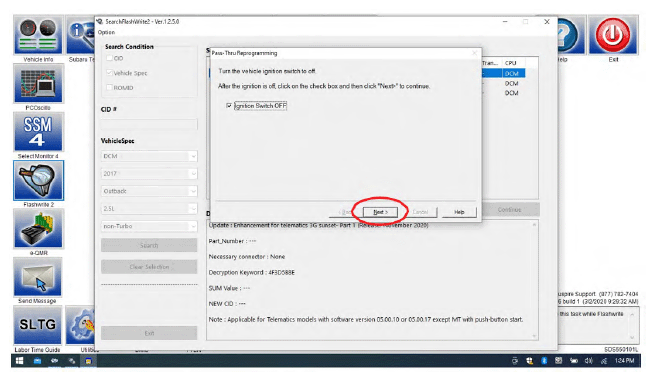Toggle the Vehicle Spec checkbox

point(109,73)
